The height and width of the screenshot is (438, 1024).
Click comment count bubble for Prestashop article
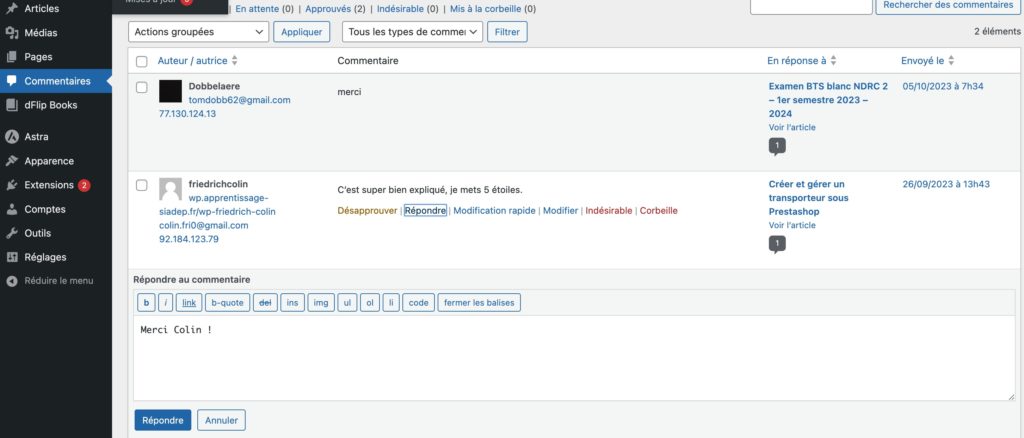click(x=776, y=244)
